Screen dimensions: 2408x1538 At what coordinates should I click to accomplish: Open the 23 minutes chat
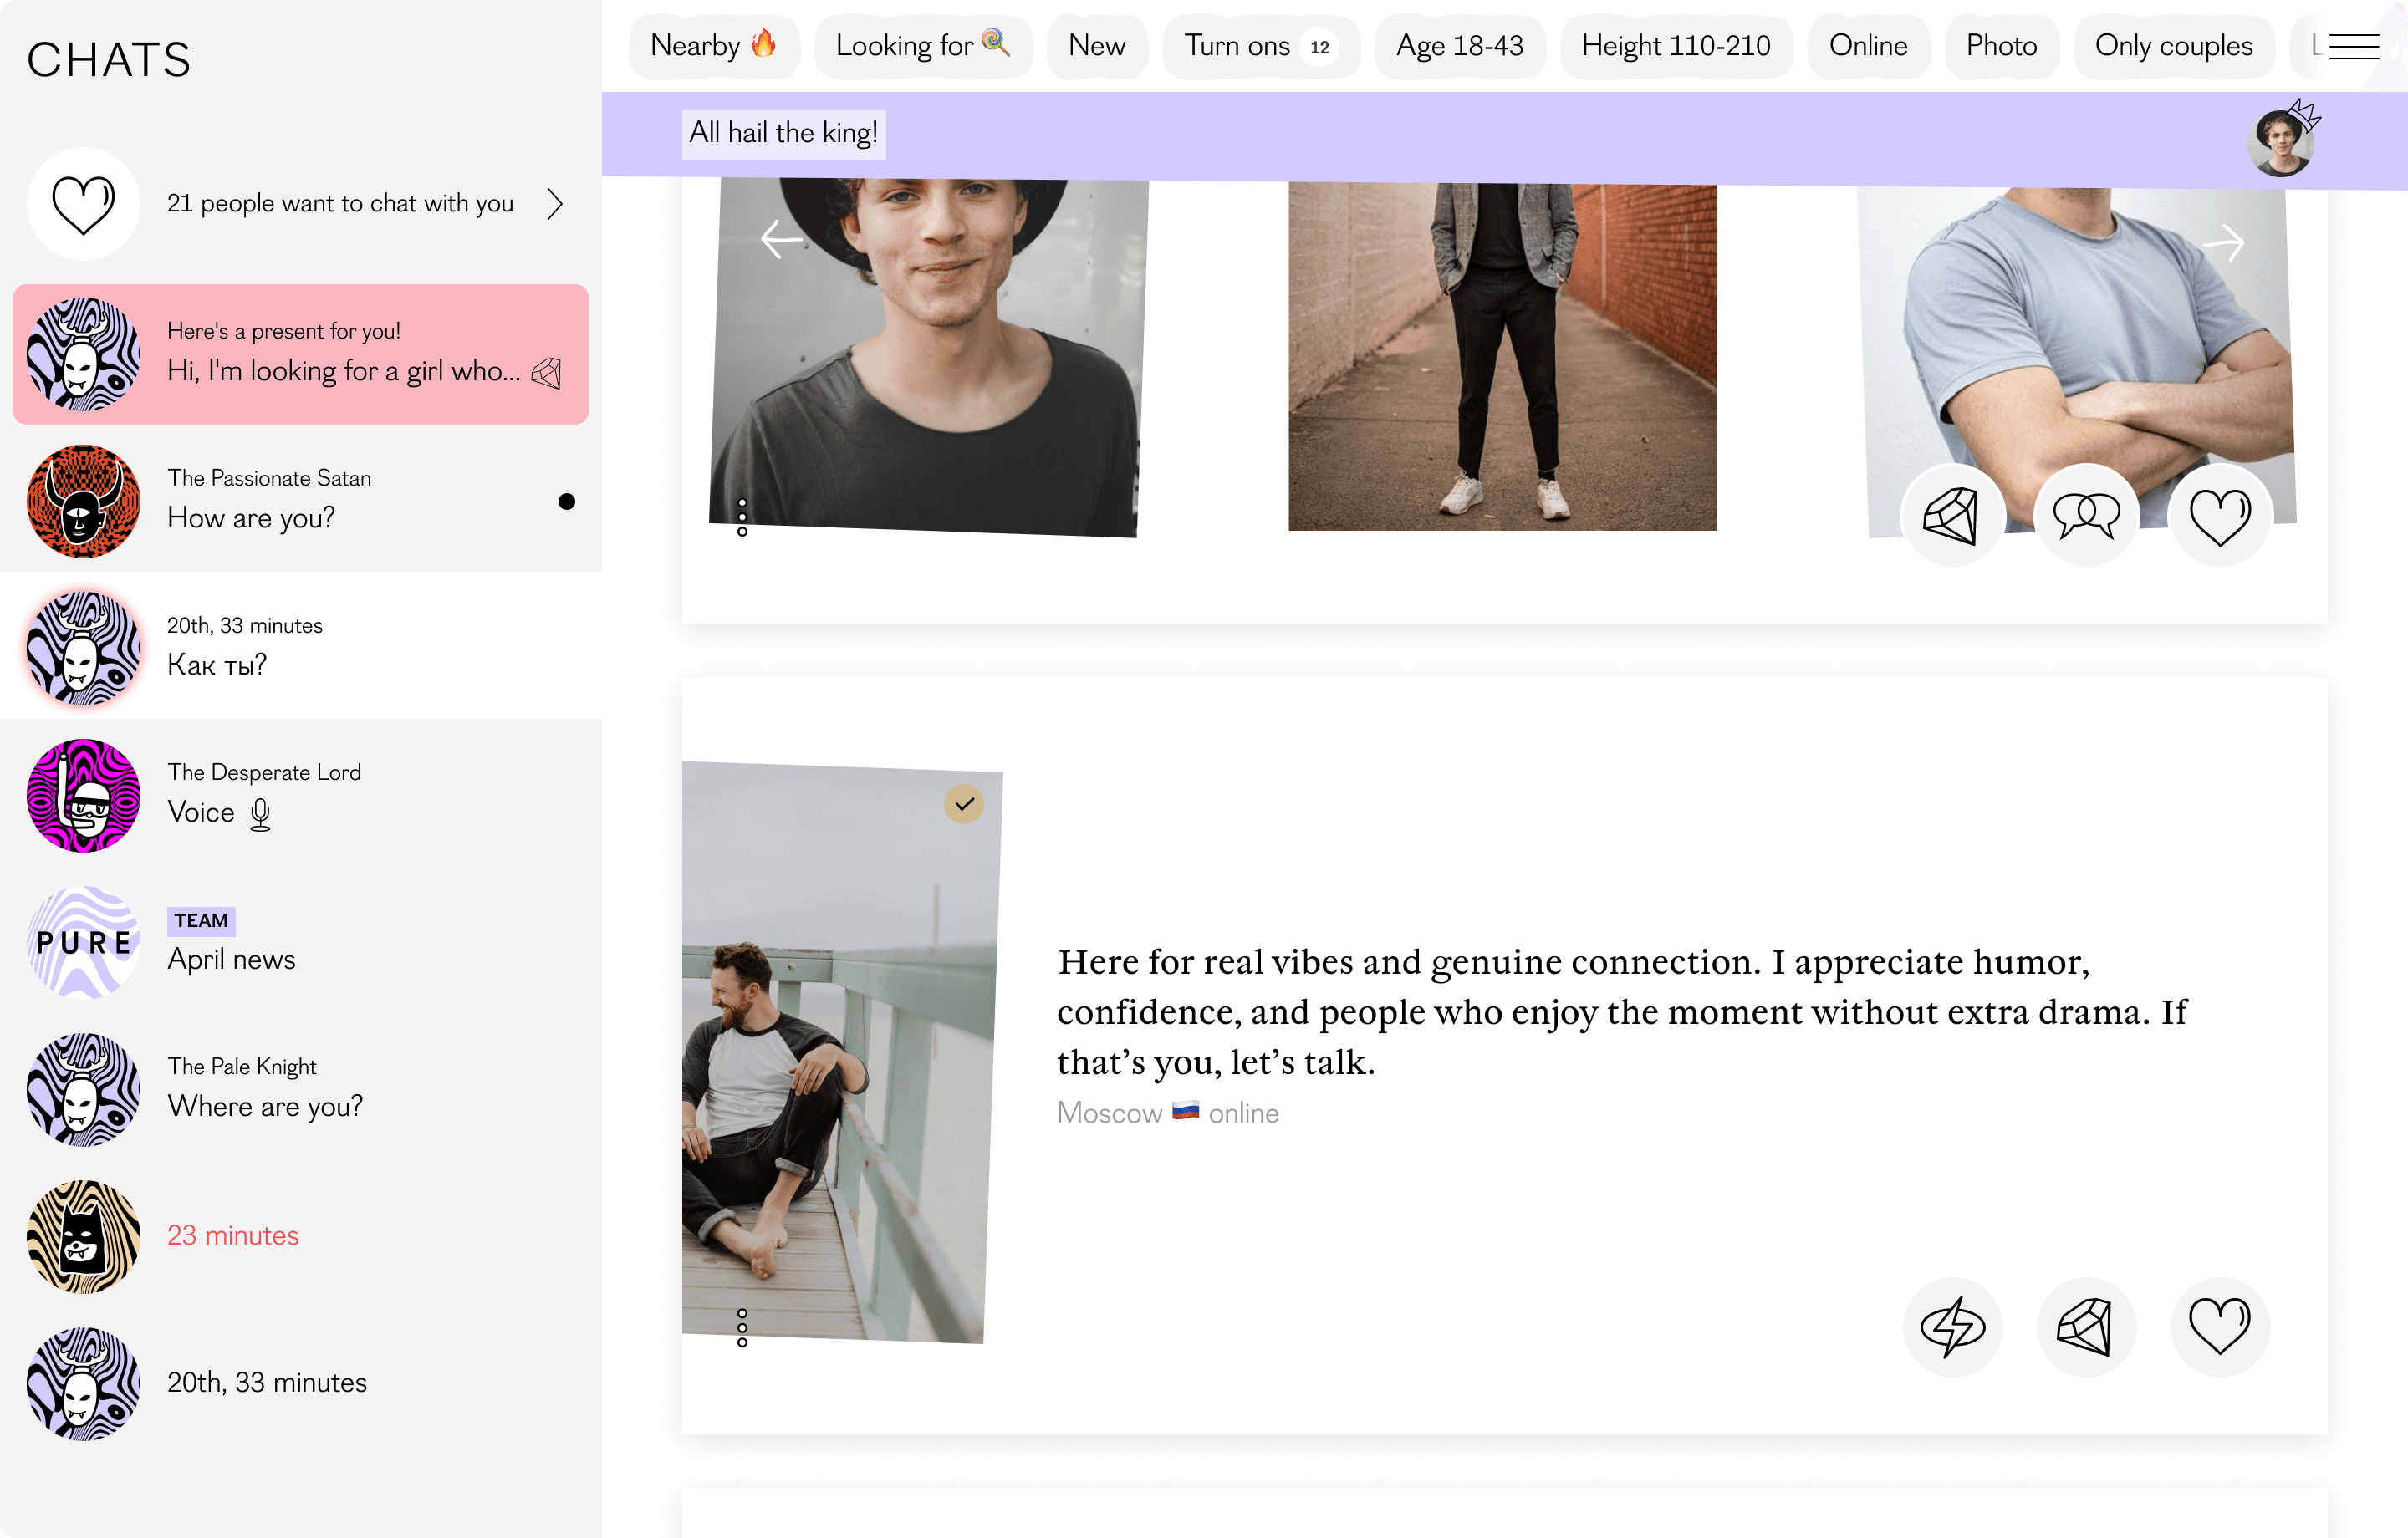[301, 1236]
